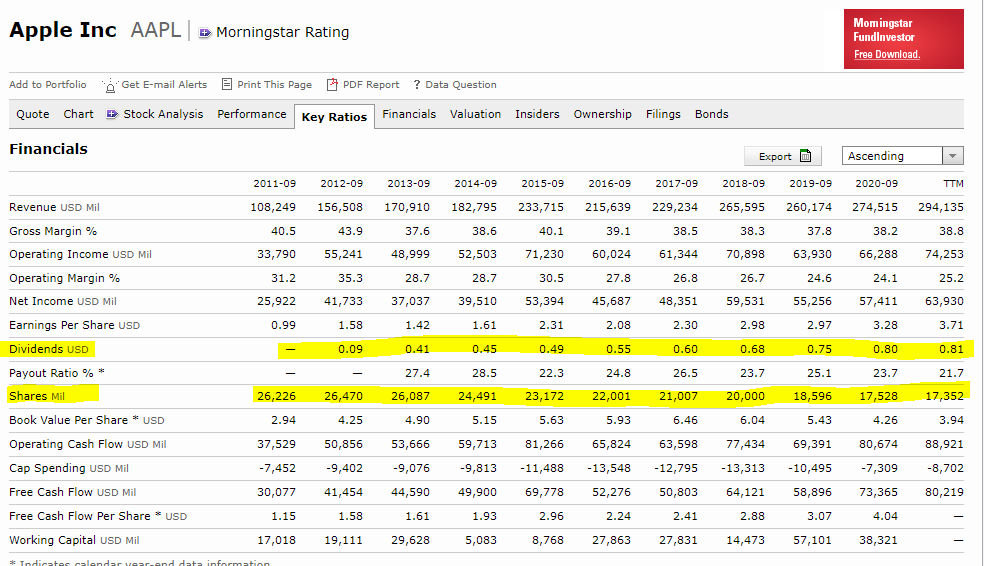
Task: Click 2015-09 free cash flow 69,778
Action: pos(544,493)
